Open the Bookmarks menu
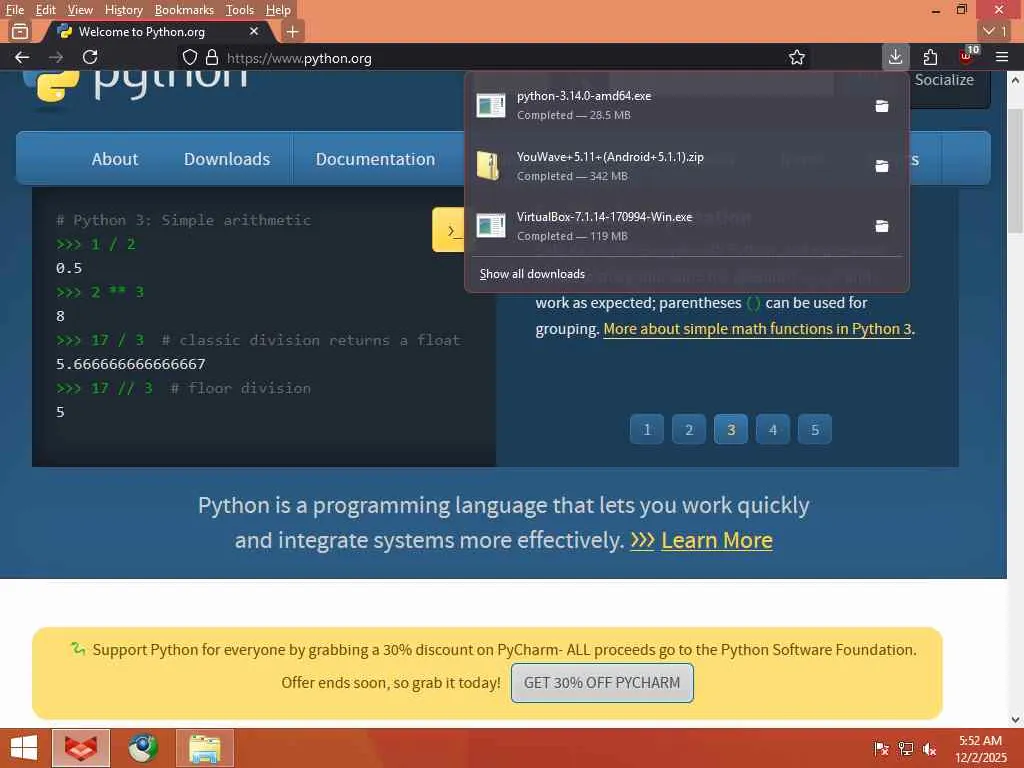The height and width of the screenshot is (768, 1024). click(x=184, y=10)
